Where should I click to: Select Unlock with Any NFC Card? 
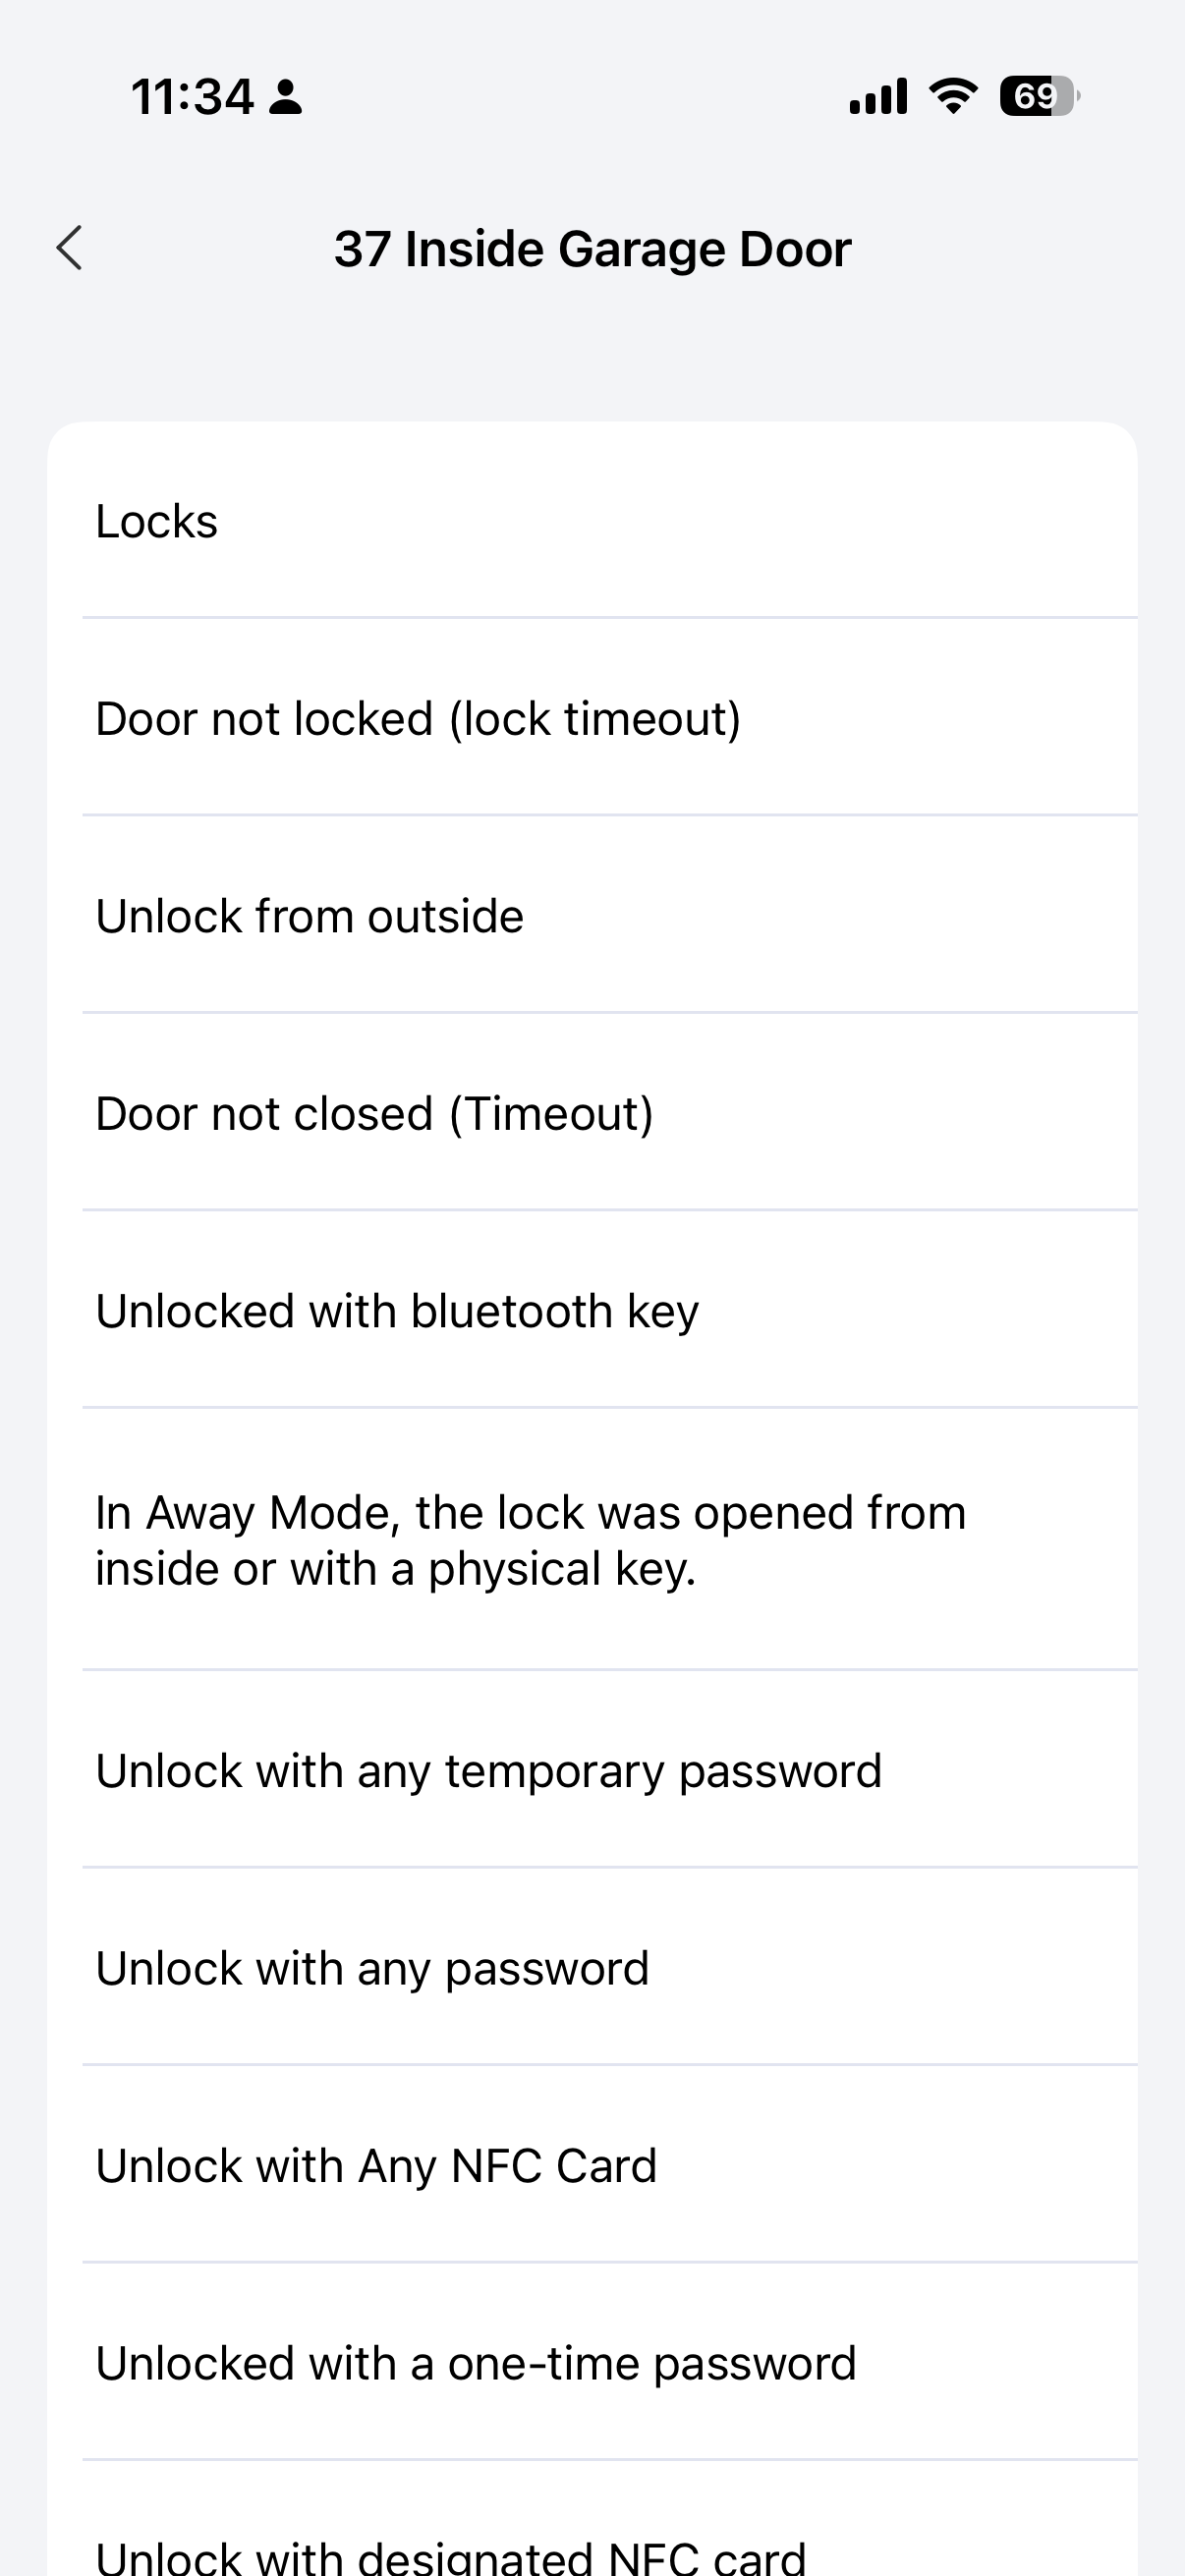pos(592,2166)
